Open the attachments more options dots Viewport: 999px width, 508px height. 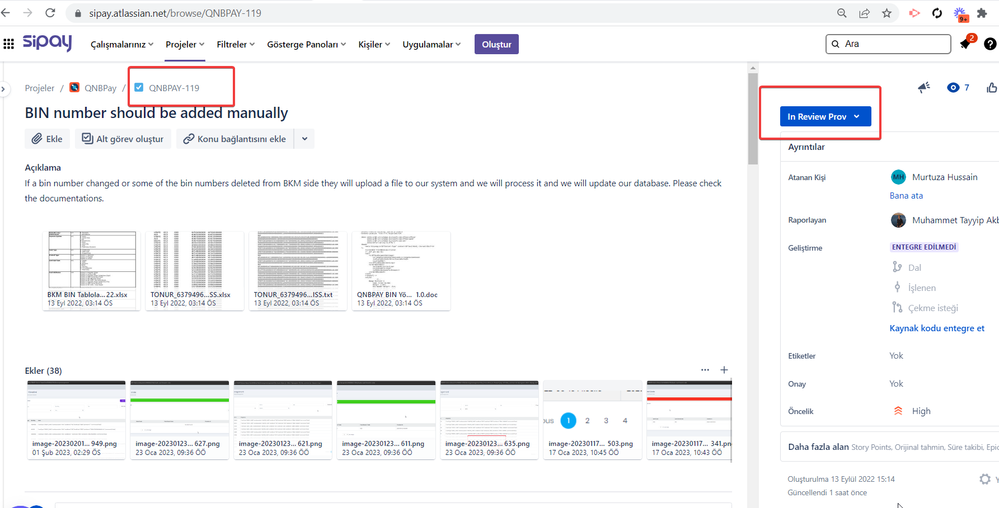pyautogui.click(x=705, y=370)
